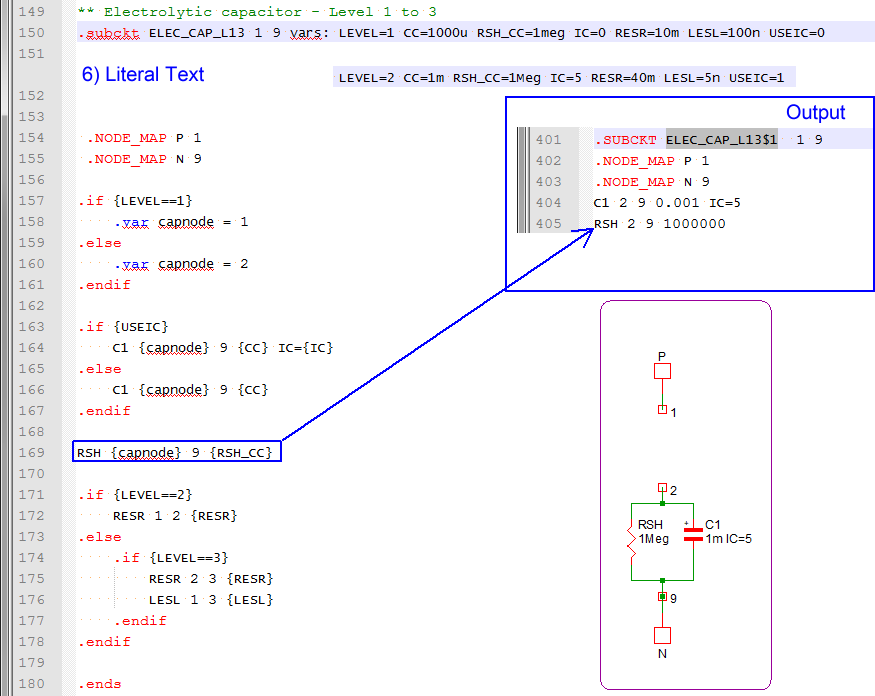875x696 pixels.
Task: Click line number 169 in the gutter
Action: (x=33, y=453)
